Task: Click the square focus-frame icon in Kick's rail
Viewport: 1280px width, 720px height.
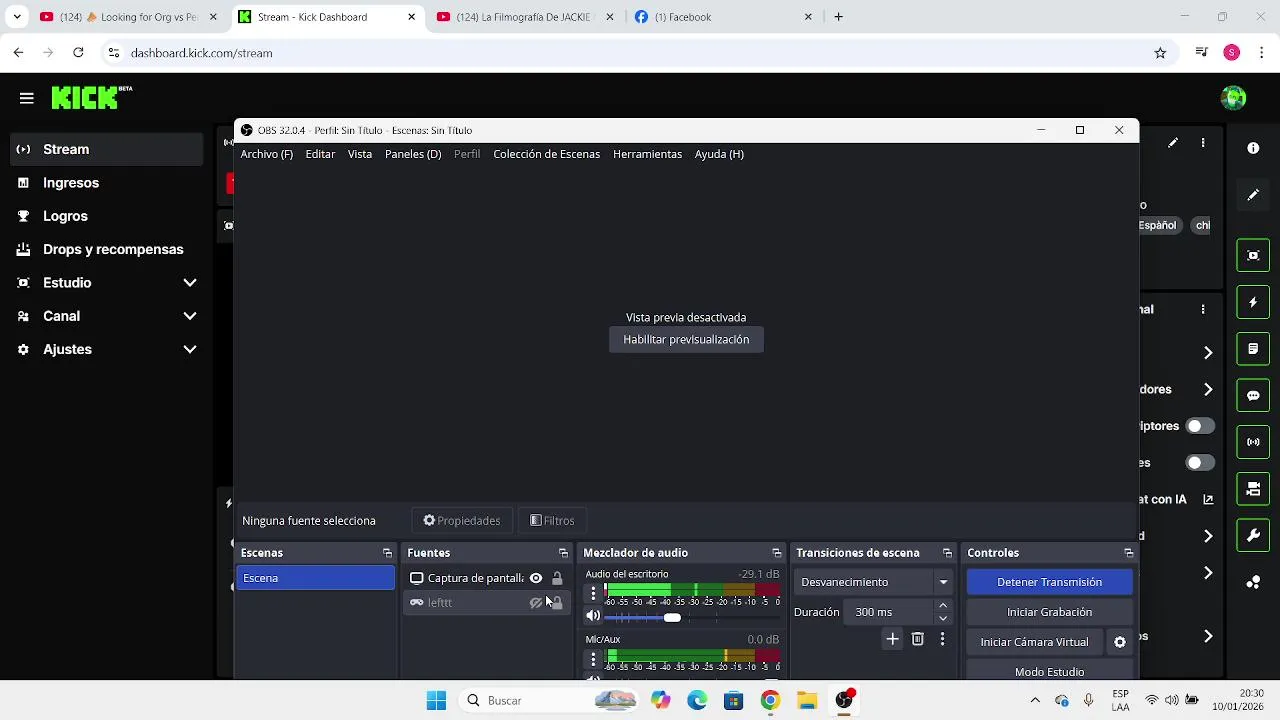Action: pyautogui.click(x=1253, y=255)
